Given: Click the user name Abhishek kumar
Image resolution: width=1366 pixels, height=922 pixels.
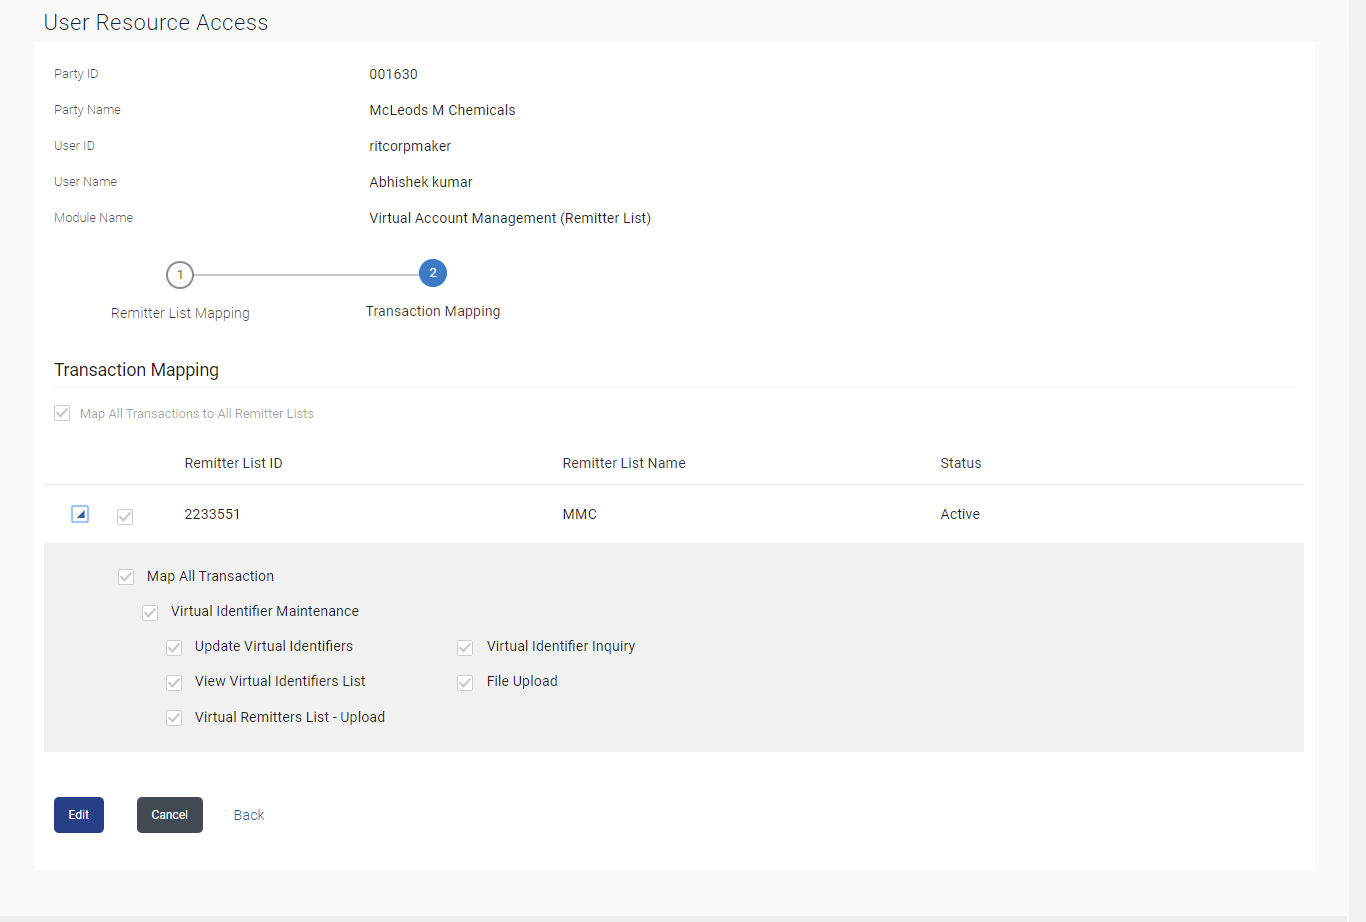Looking at the screenshot, I should click(x=421, y=182).
